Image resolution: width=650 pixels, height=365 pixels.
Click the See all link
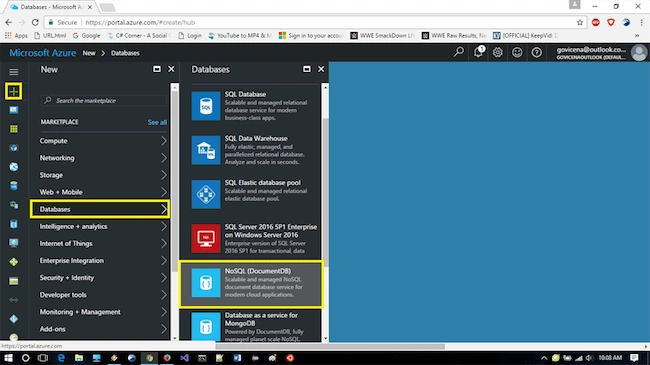(x=157, y=122)
